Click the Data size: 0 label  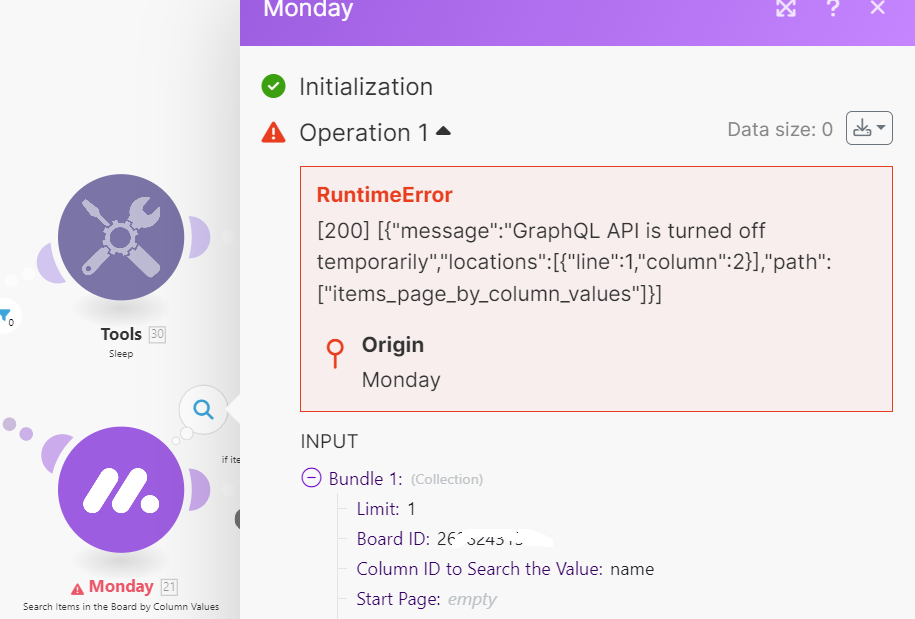pos(780,130)
